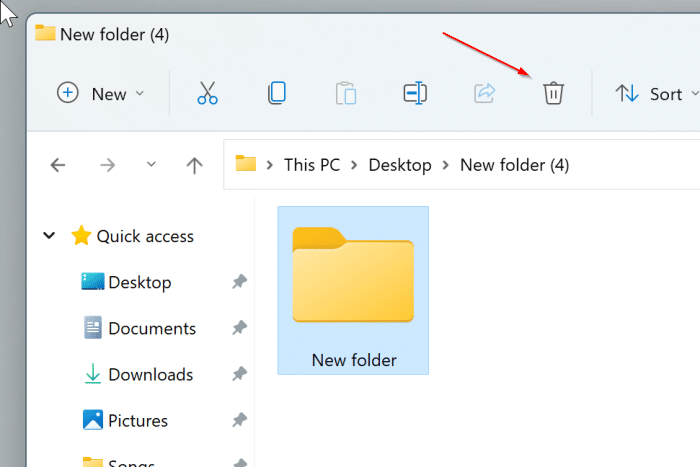Go up one level with up arrow
The width and height of the screenshot is (700, 467).
[194, 165]
